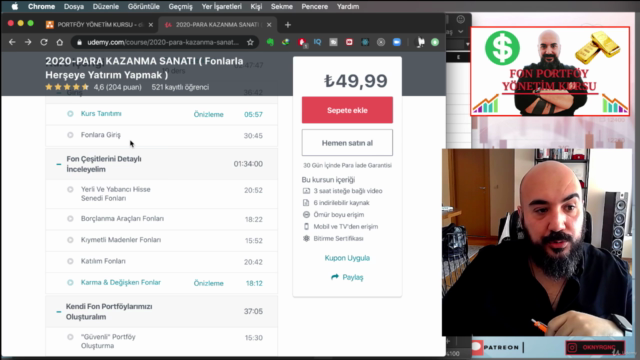Open the Kurs Tanıtımı lecture link
The width and height of the screenshot is (640, 360).
101,113
